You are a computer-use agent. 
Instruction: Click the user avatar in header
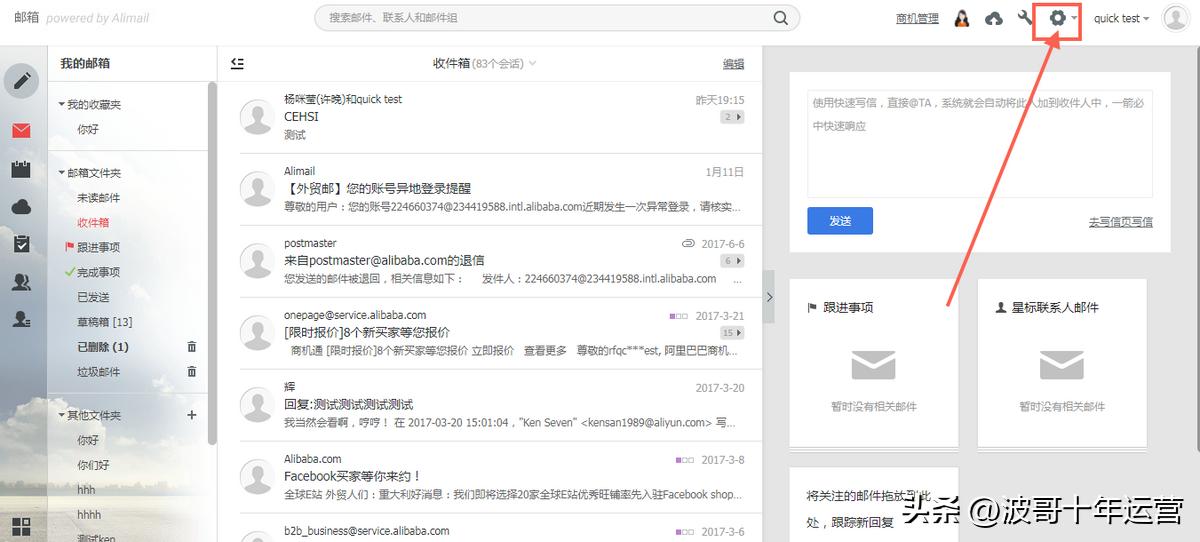click(1175, 18)
